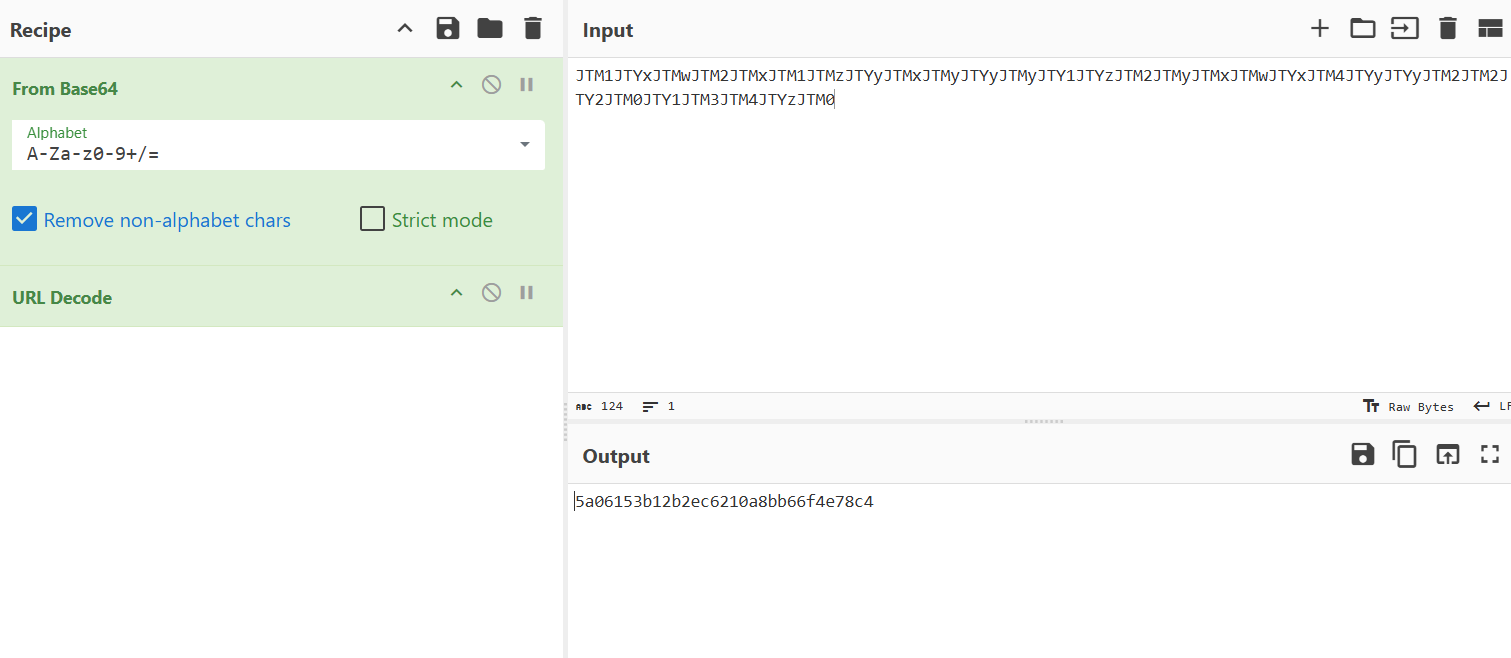Screen dimensions: 1511x658
Task: Collapse the From Base64 operation
Action: pos(456,85)
